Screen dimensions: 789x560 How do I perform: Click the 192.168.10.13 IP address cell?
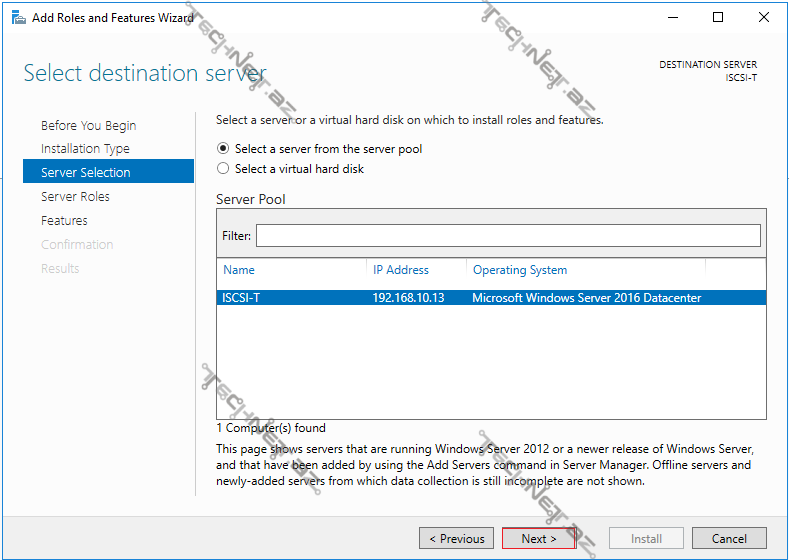click(x=408, y=298)
